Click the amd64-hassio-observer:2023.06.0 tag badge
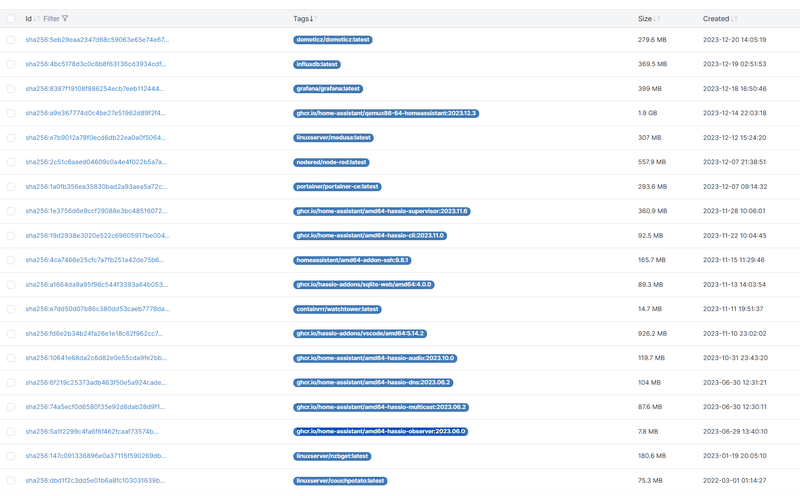This screenshot has width=800, height=496. (x=381, y=432)
